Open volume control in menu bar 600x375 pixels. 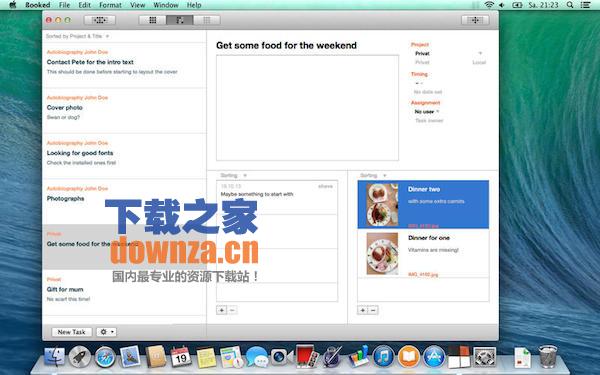pos(502,5)
